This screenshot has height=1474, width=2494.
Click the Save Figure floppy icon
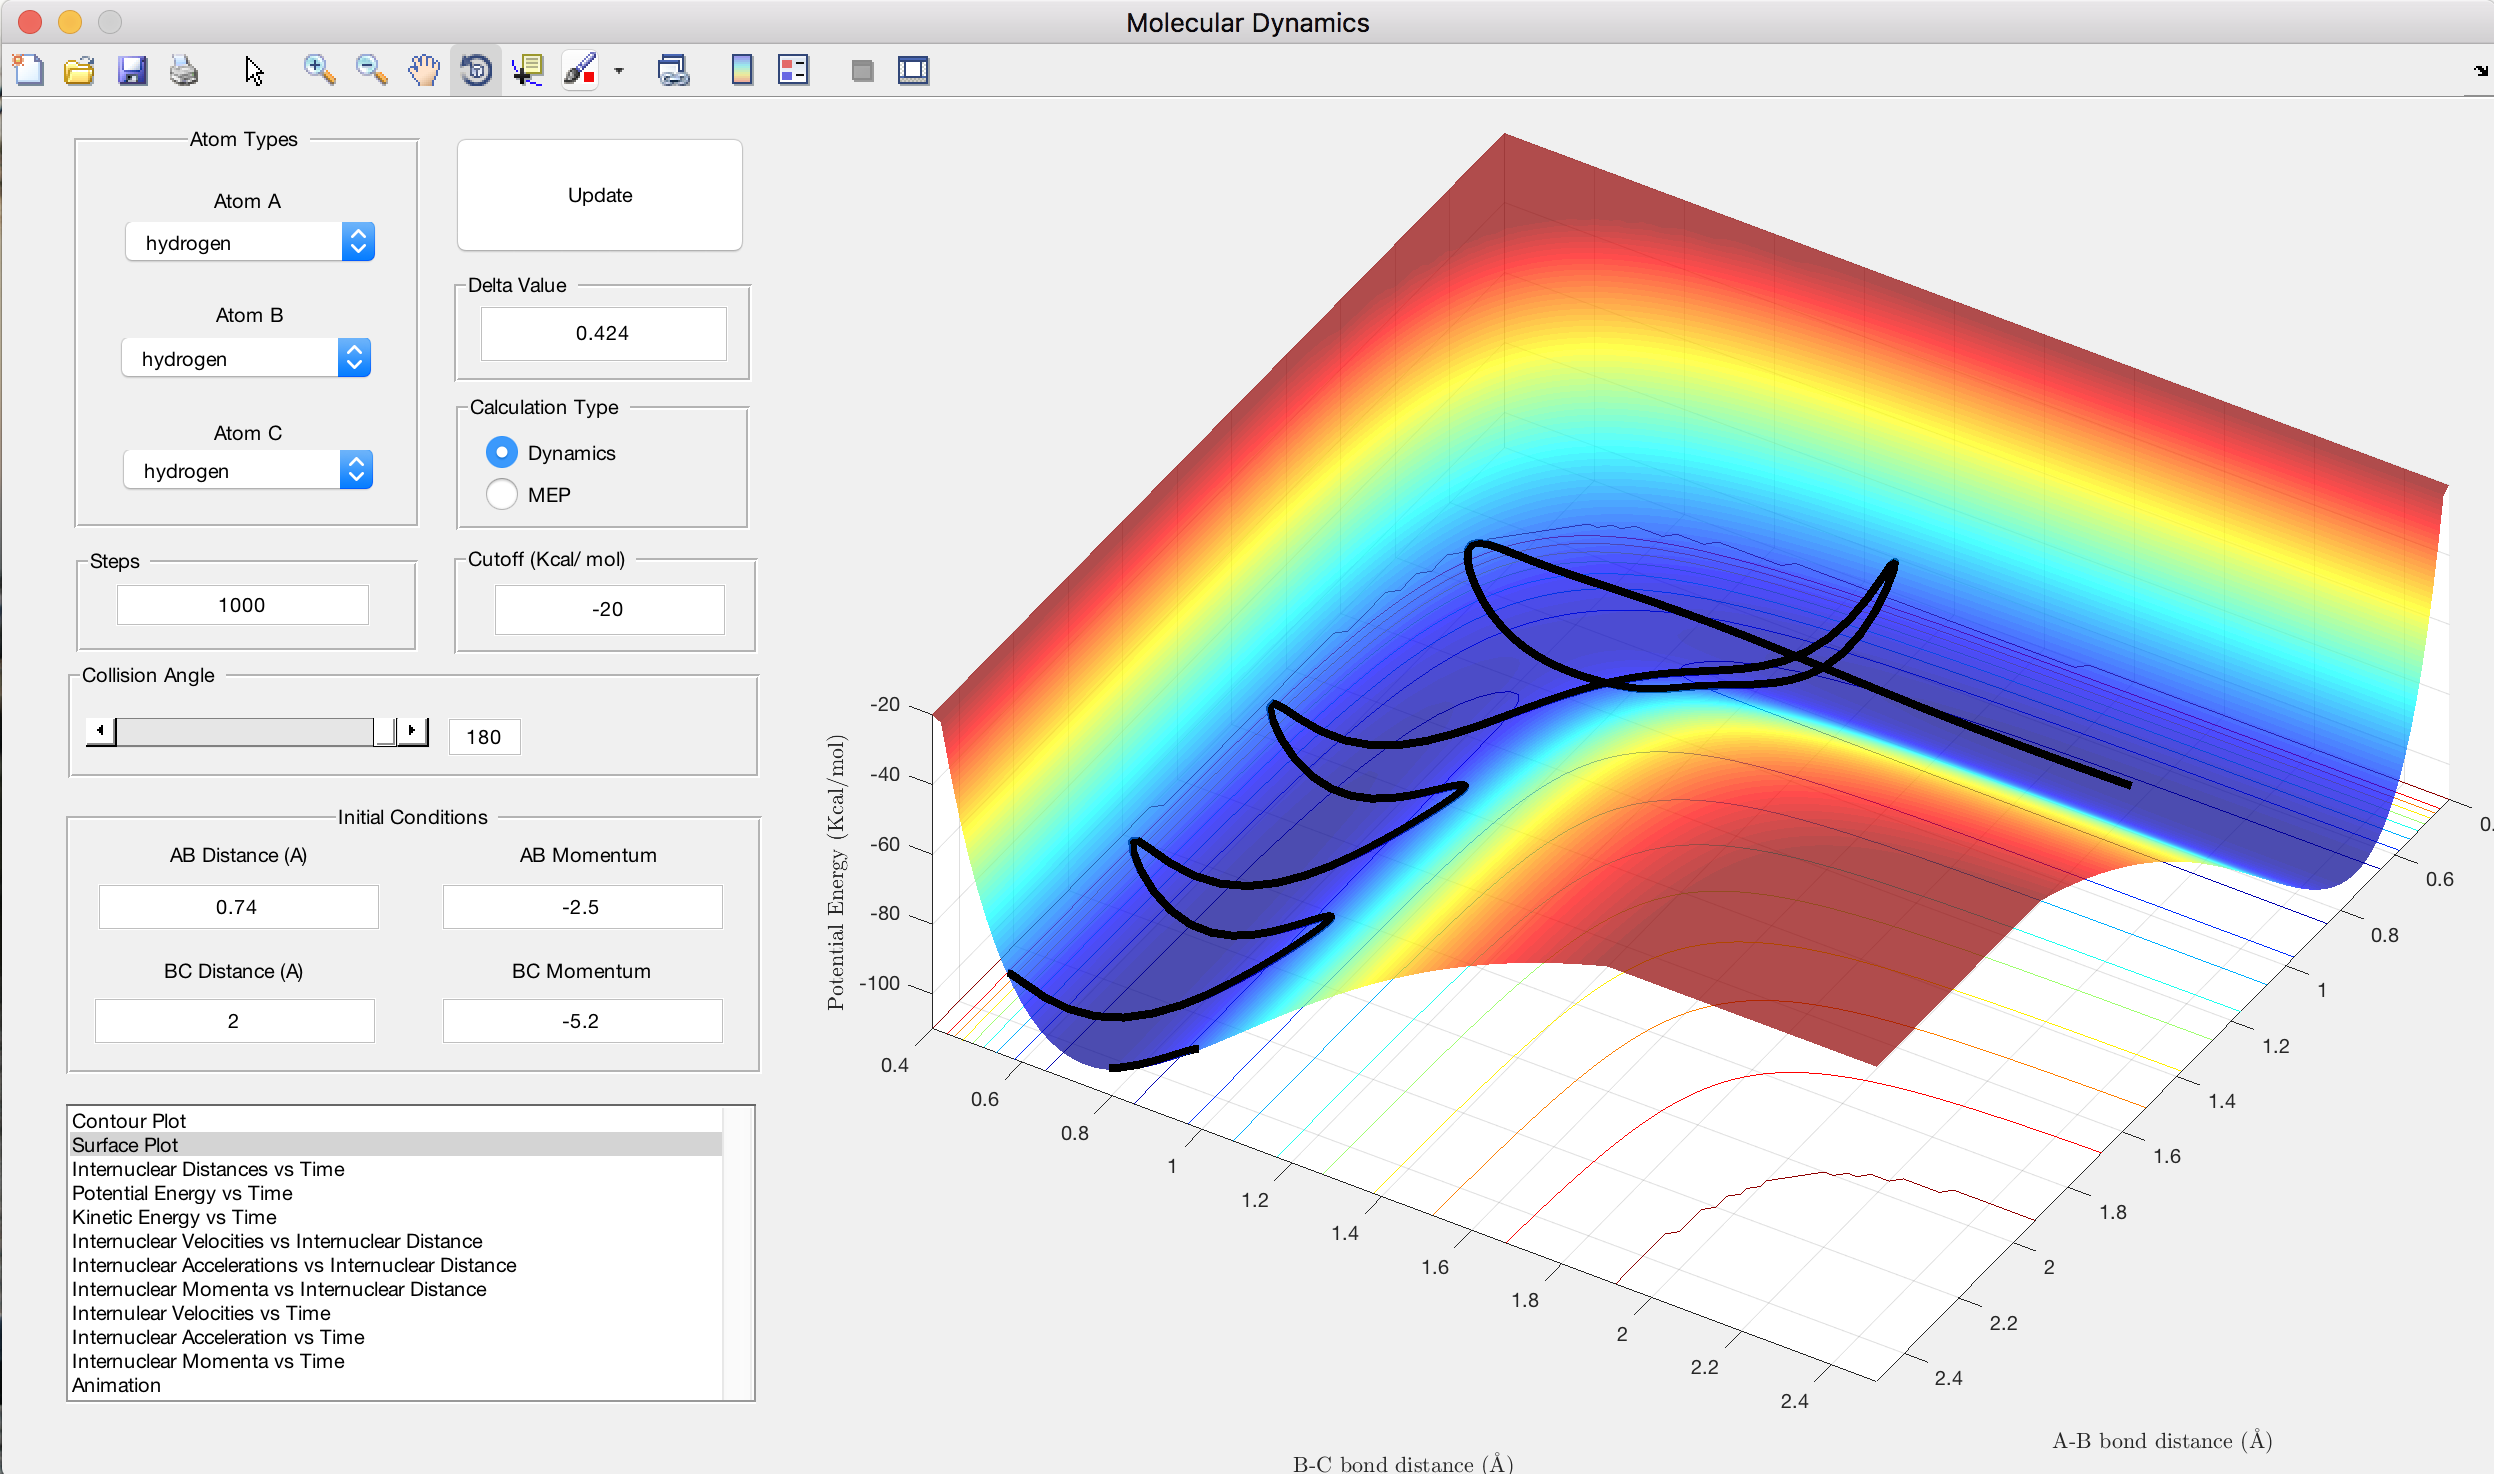pos(132,71)
